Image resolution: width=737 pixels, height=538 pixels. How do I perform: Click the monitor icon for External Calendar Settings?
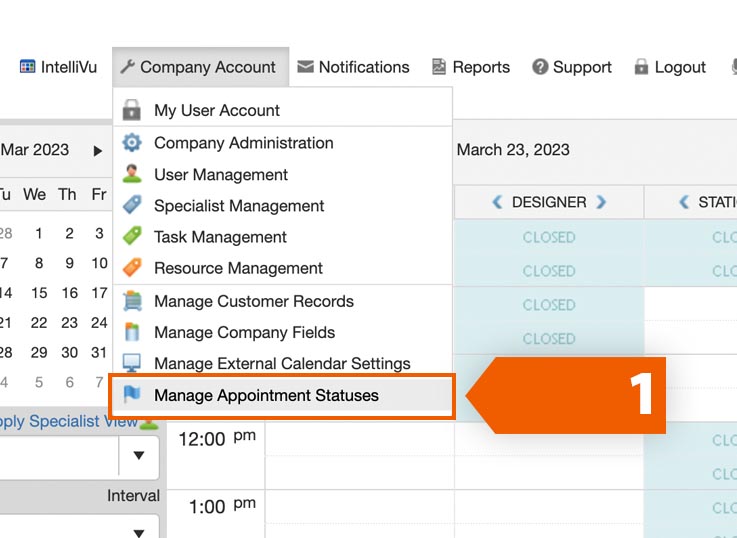pos(132,363)
